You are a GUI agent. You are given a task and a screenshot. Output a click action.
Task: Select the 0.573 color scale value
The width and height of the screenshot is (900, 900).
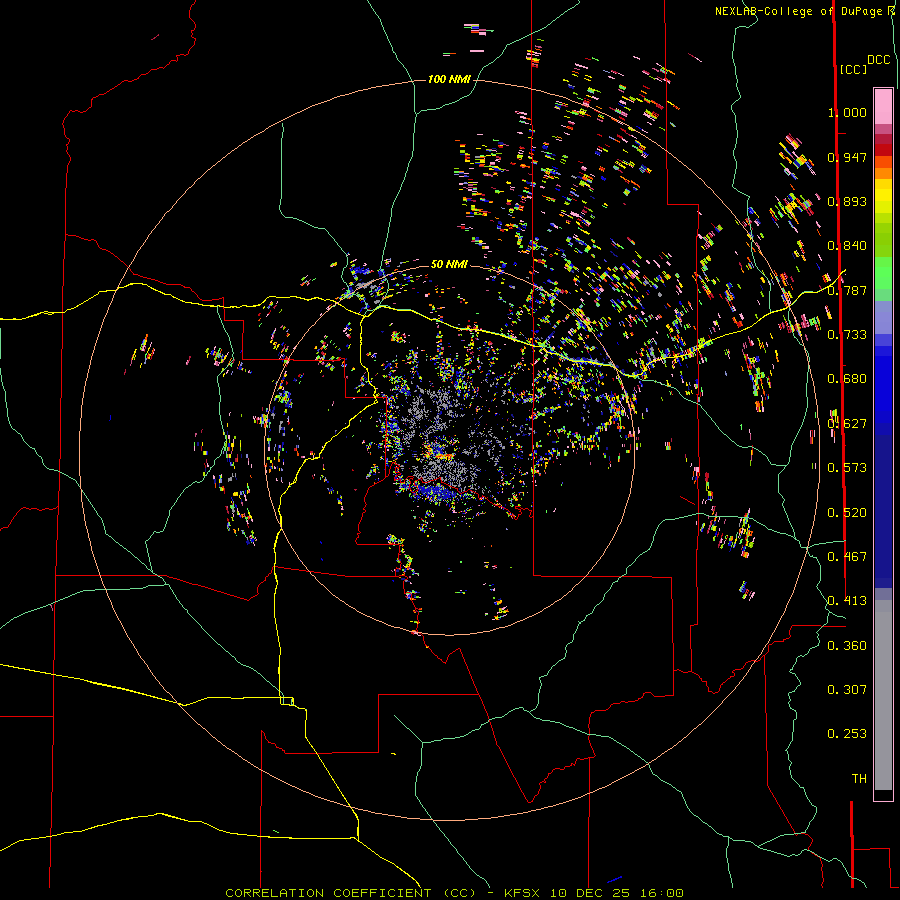point(847,468)
